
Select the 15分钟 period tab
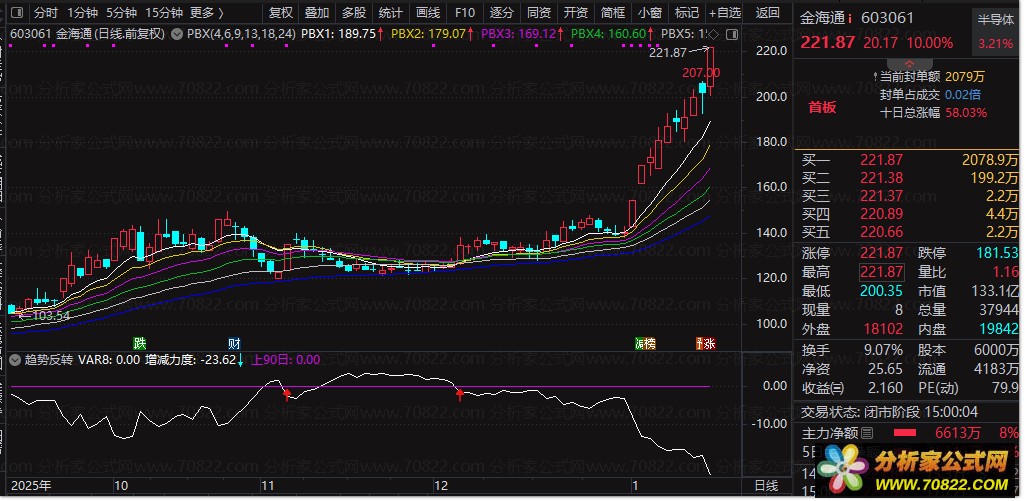[164, 13]
